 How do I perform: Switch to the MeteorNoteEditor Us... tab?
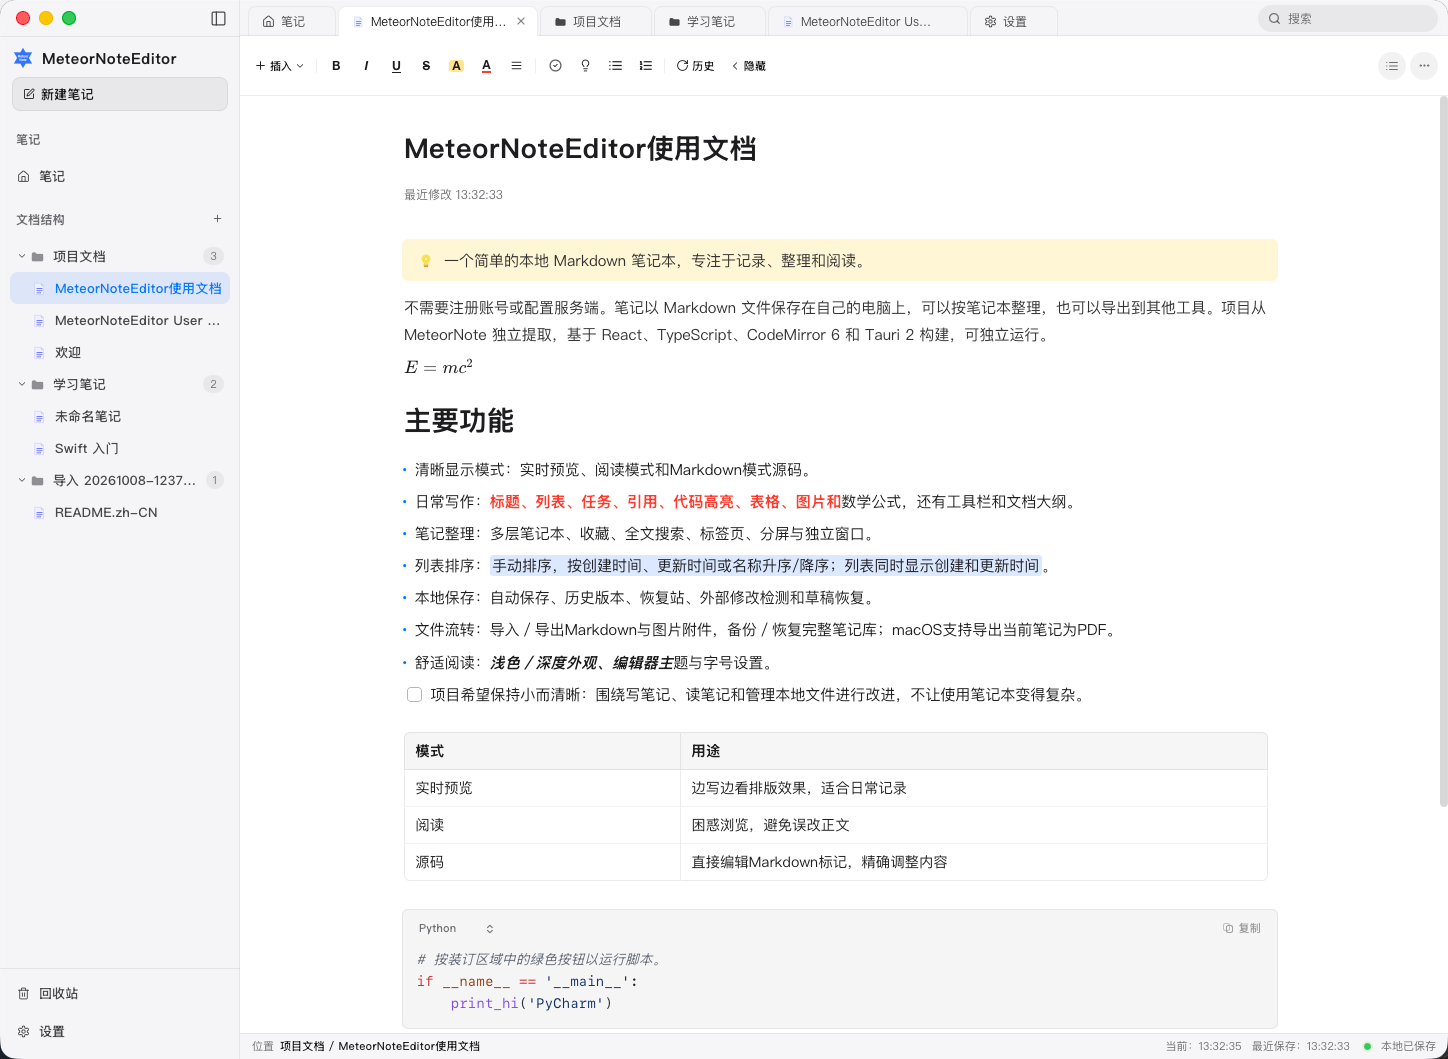point(868,21)
